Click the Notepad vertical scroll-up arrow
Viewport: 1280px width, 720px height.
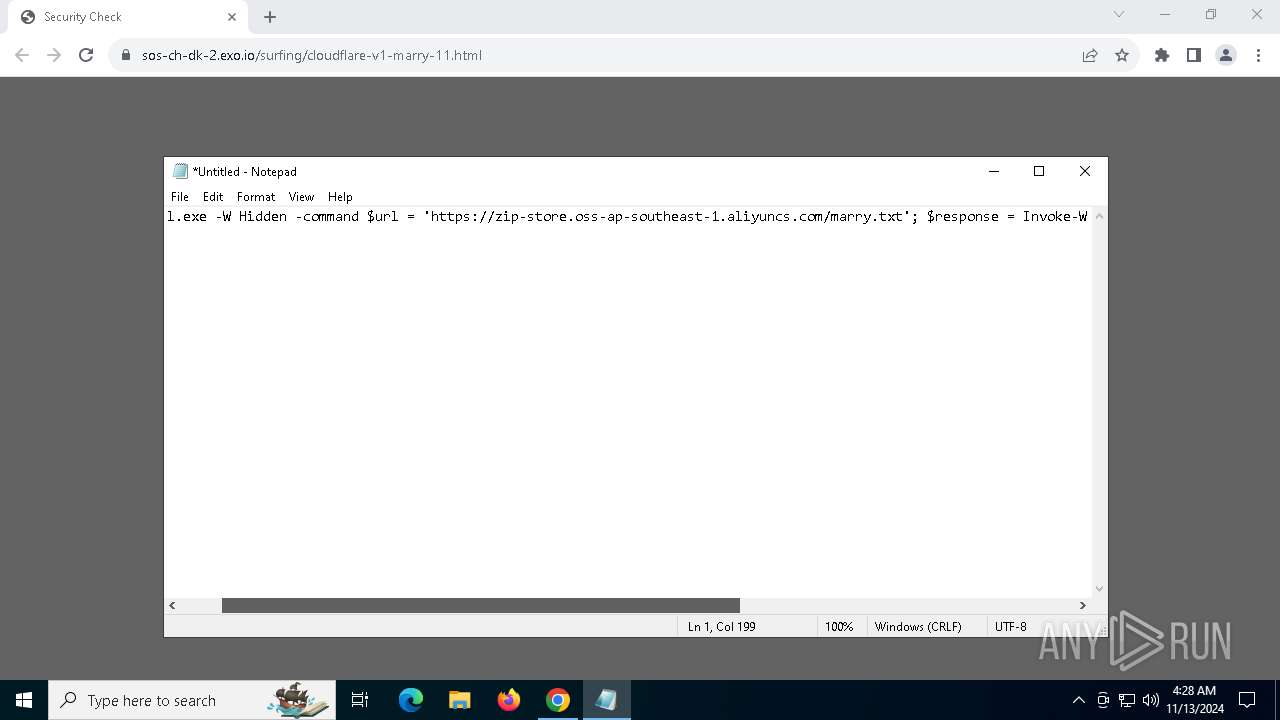point(1099,216)
